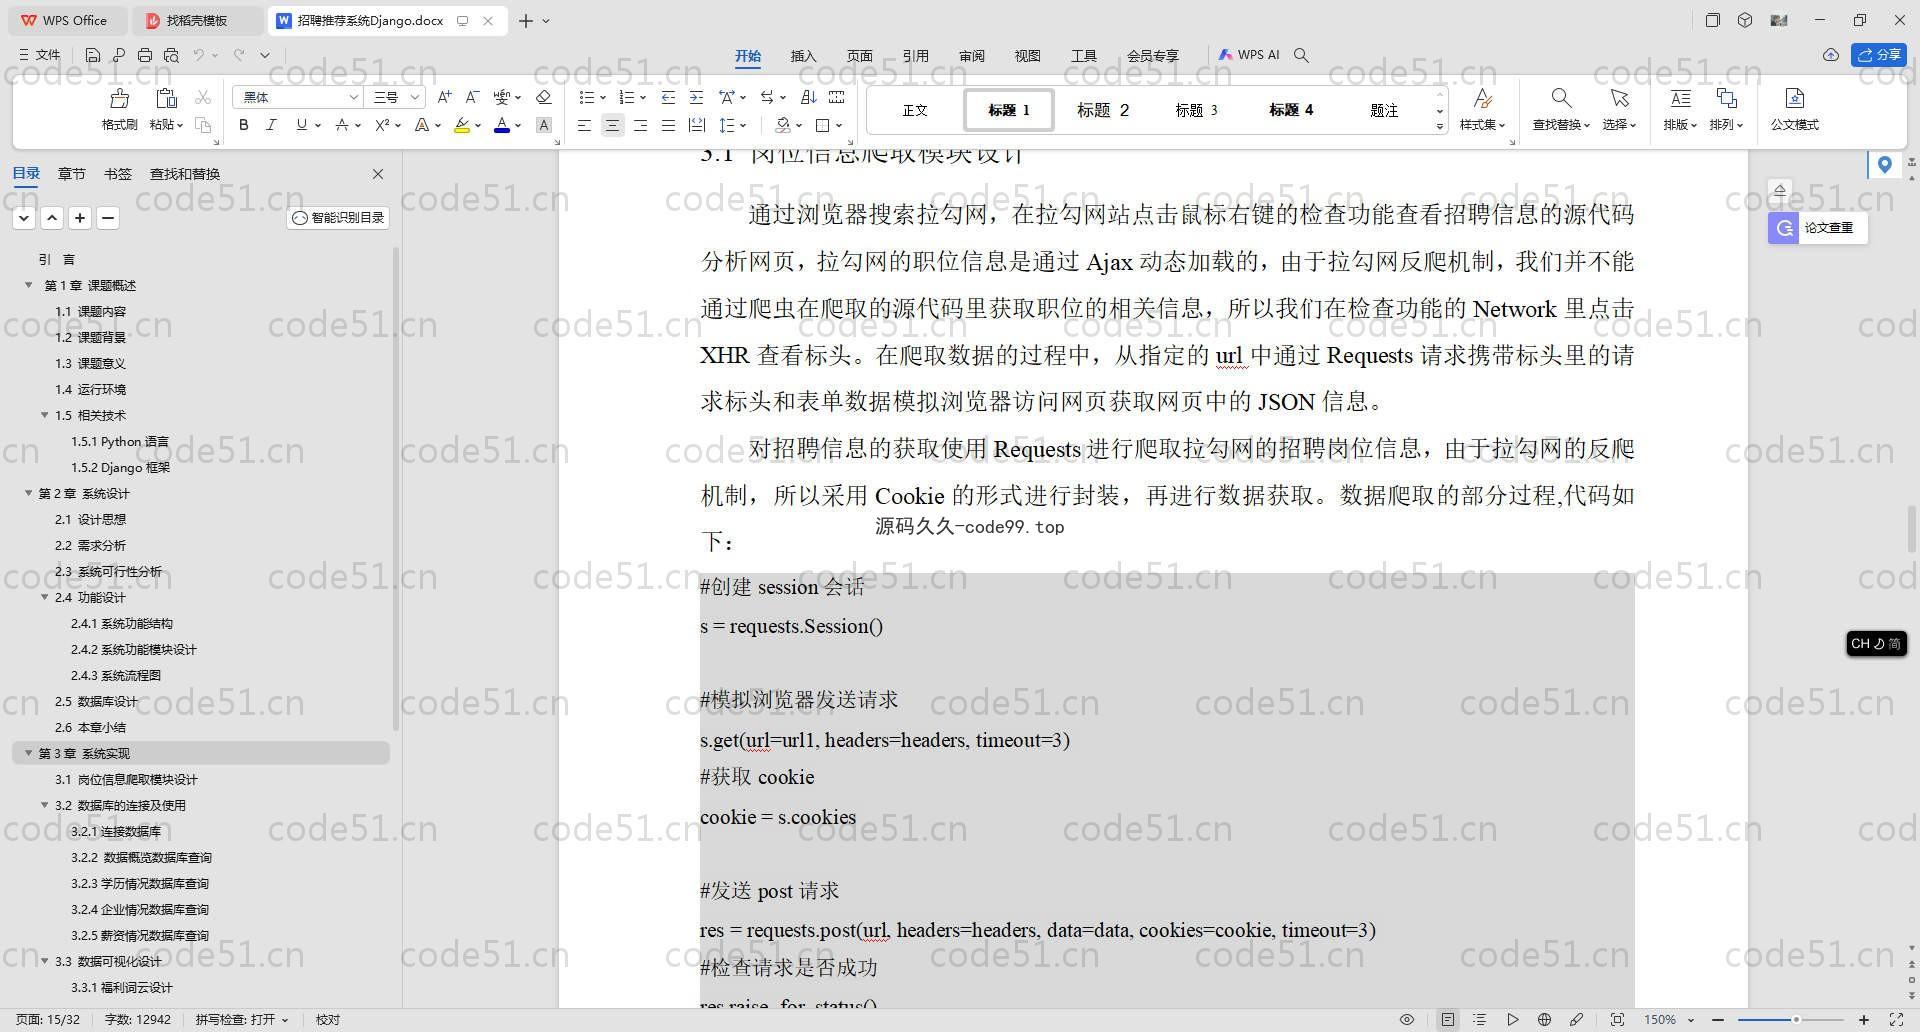Click the Decrease Font Size icon

(x=473, y=97)
